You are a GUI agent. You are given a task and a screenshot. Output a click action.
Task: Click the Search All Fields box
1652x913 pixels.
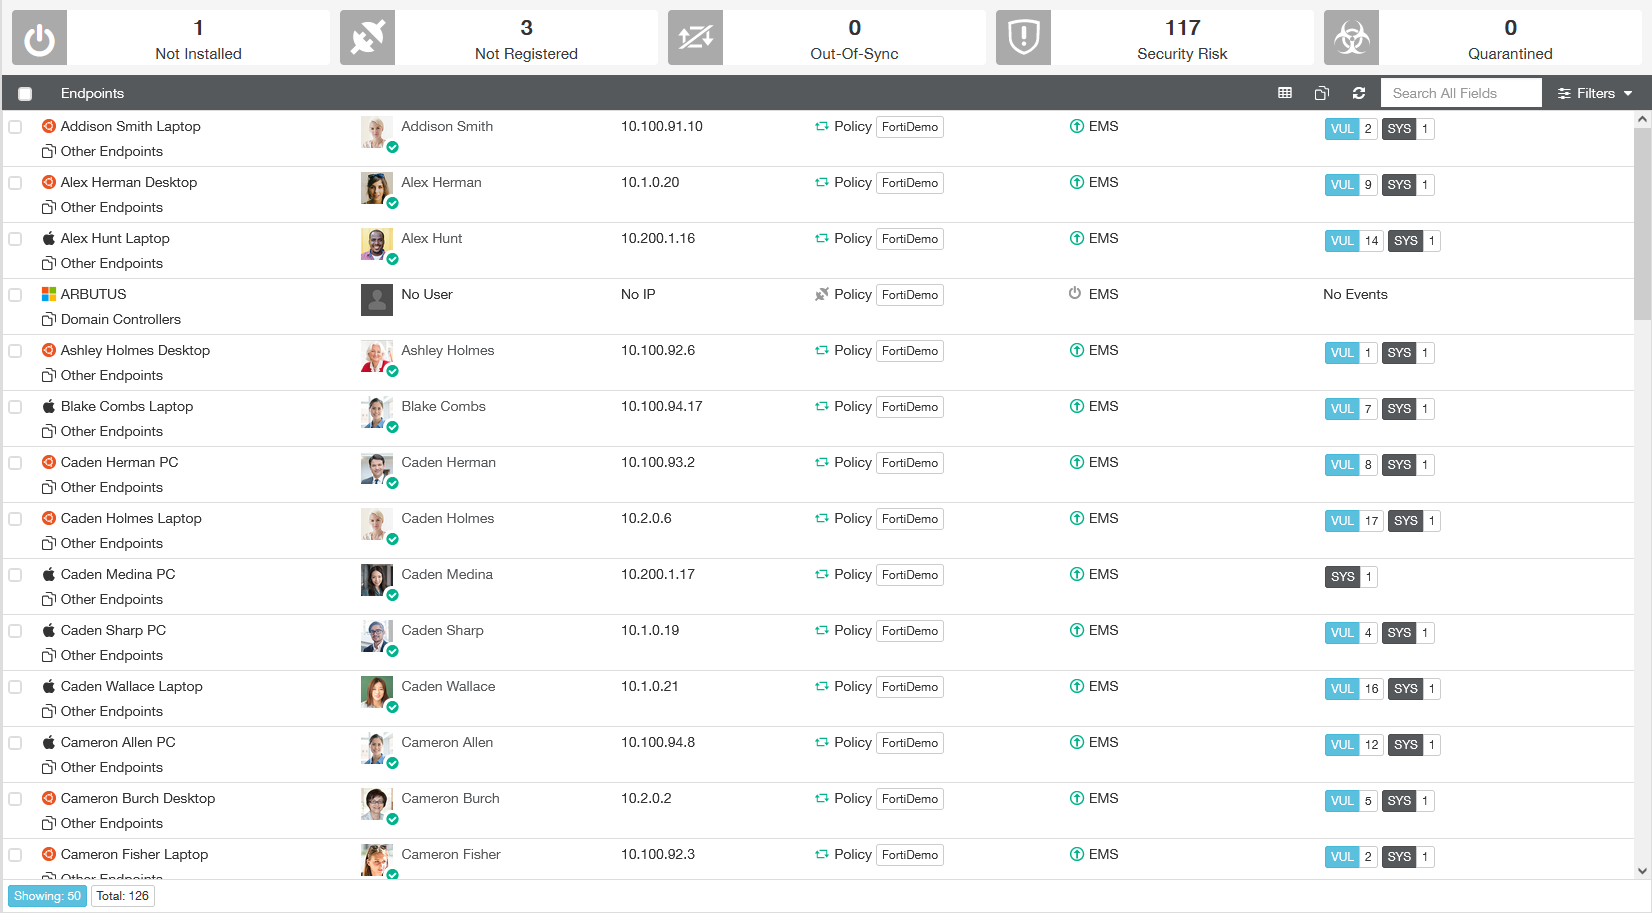(x=1460, y=93)
